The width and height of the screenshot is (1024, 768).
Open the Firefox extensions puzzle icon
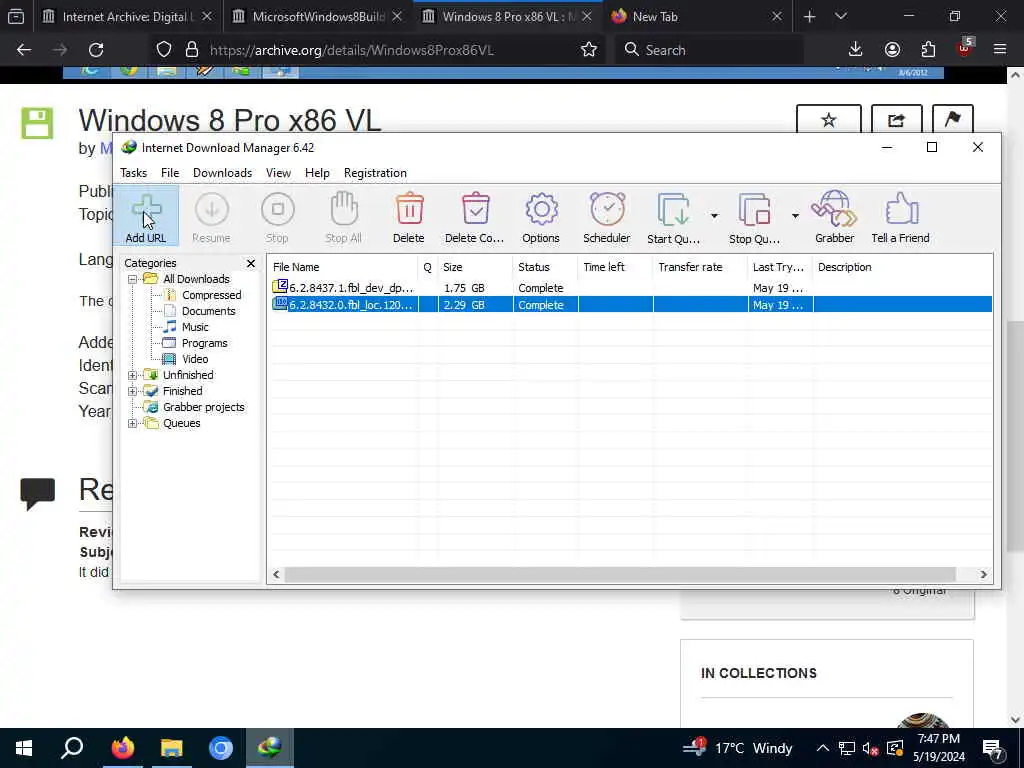[928, 50]
